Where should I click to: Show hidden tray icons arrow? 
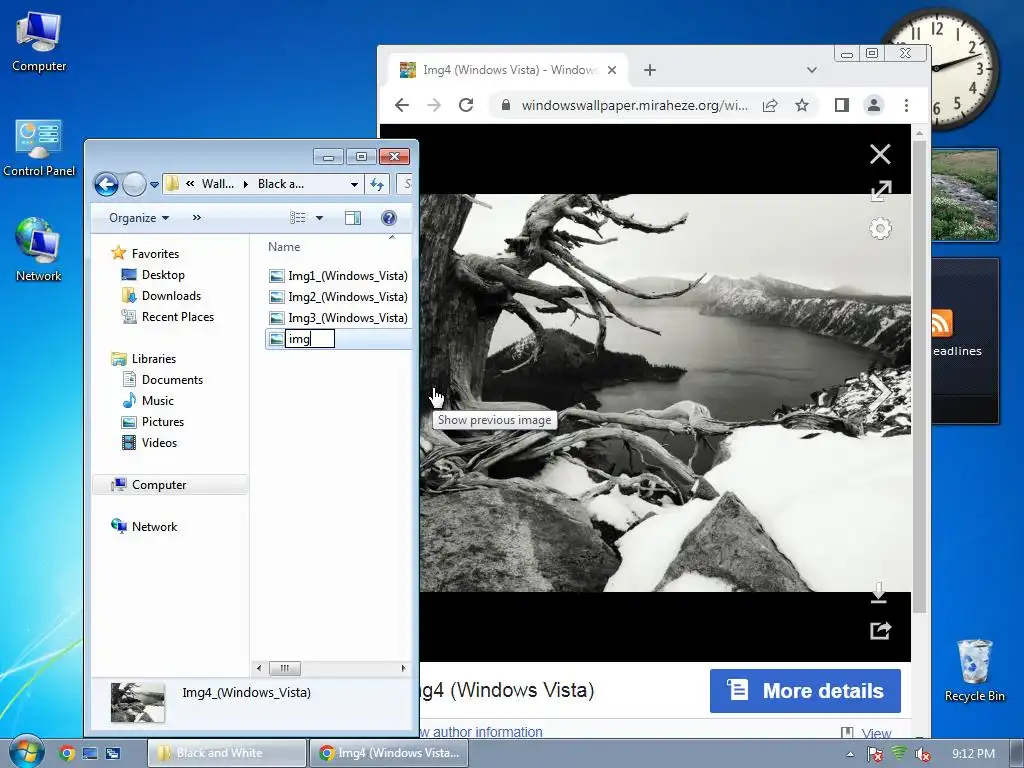click(850, 754)
